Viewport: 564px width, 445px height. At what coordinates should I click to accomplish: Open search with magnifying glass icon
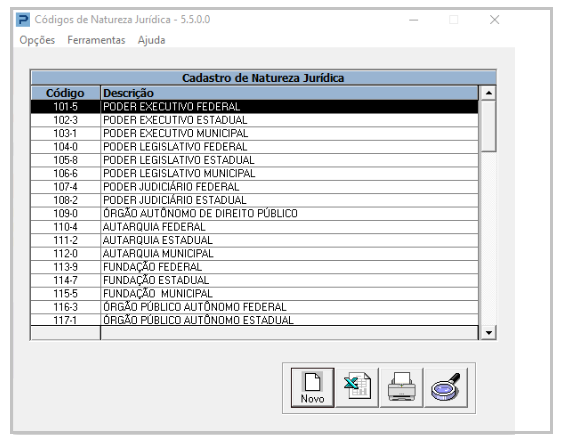446,387
